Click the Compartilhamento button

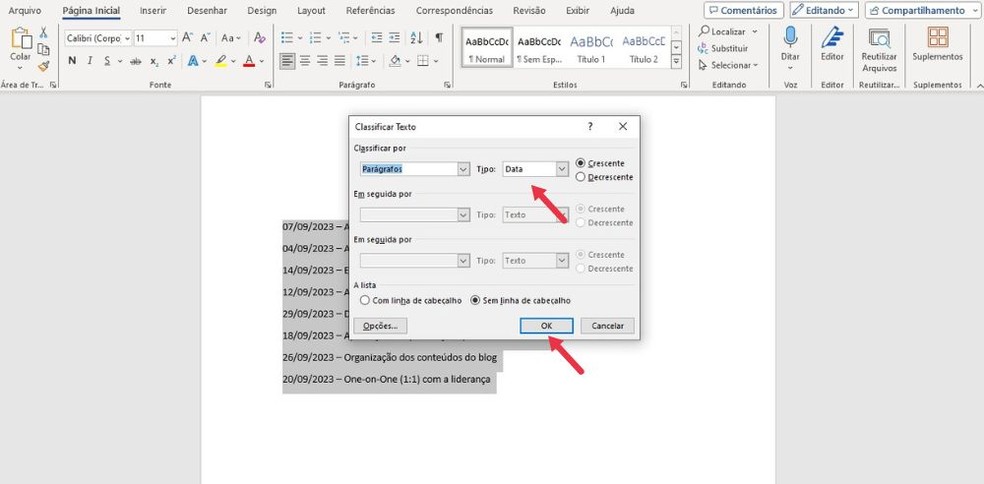[x=918, y=10]
